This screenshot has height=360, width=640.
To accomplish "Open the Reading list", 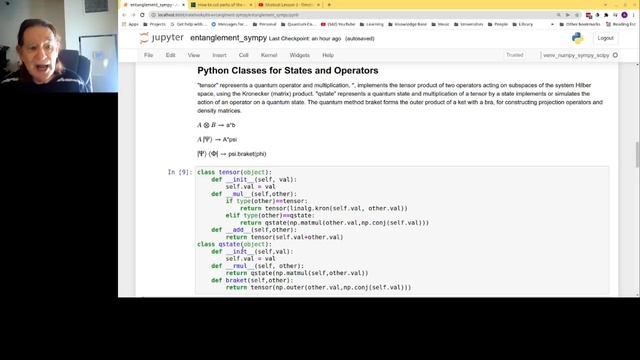I will pos(620,24).
